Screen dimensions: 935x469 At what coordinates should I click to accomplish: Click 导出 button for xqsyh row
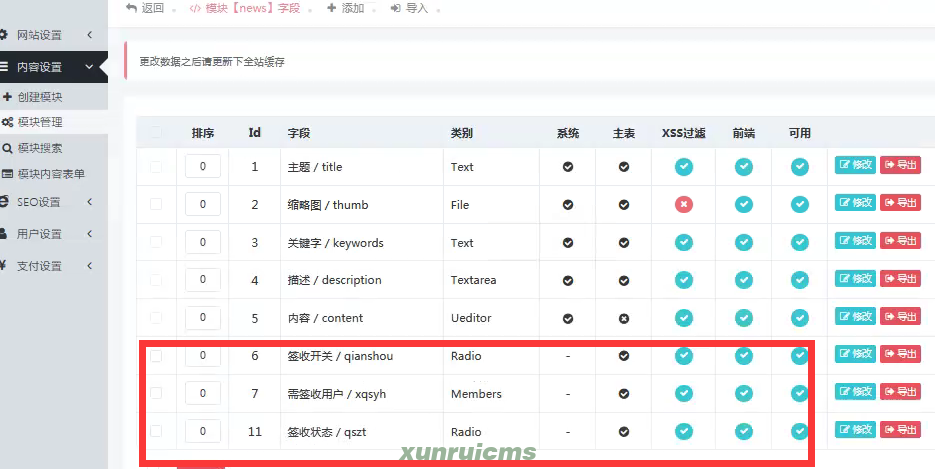click(x=900, y=392)
